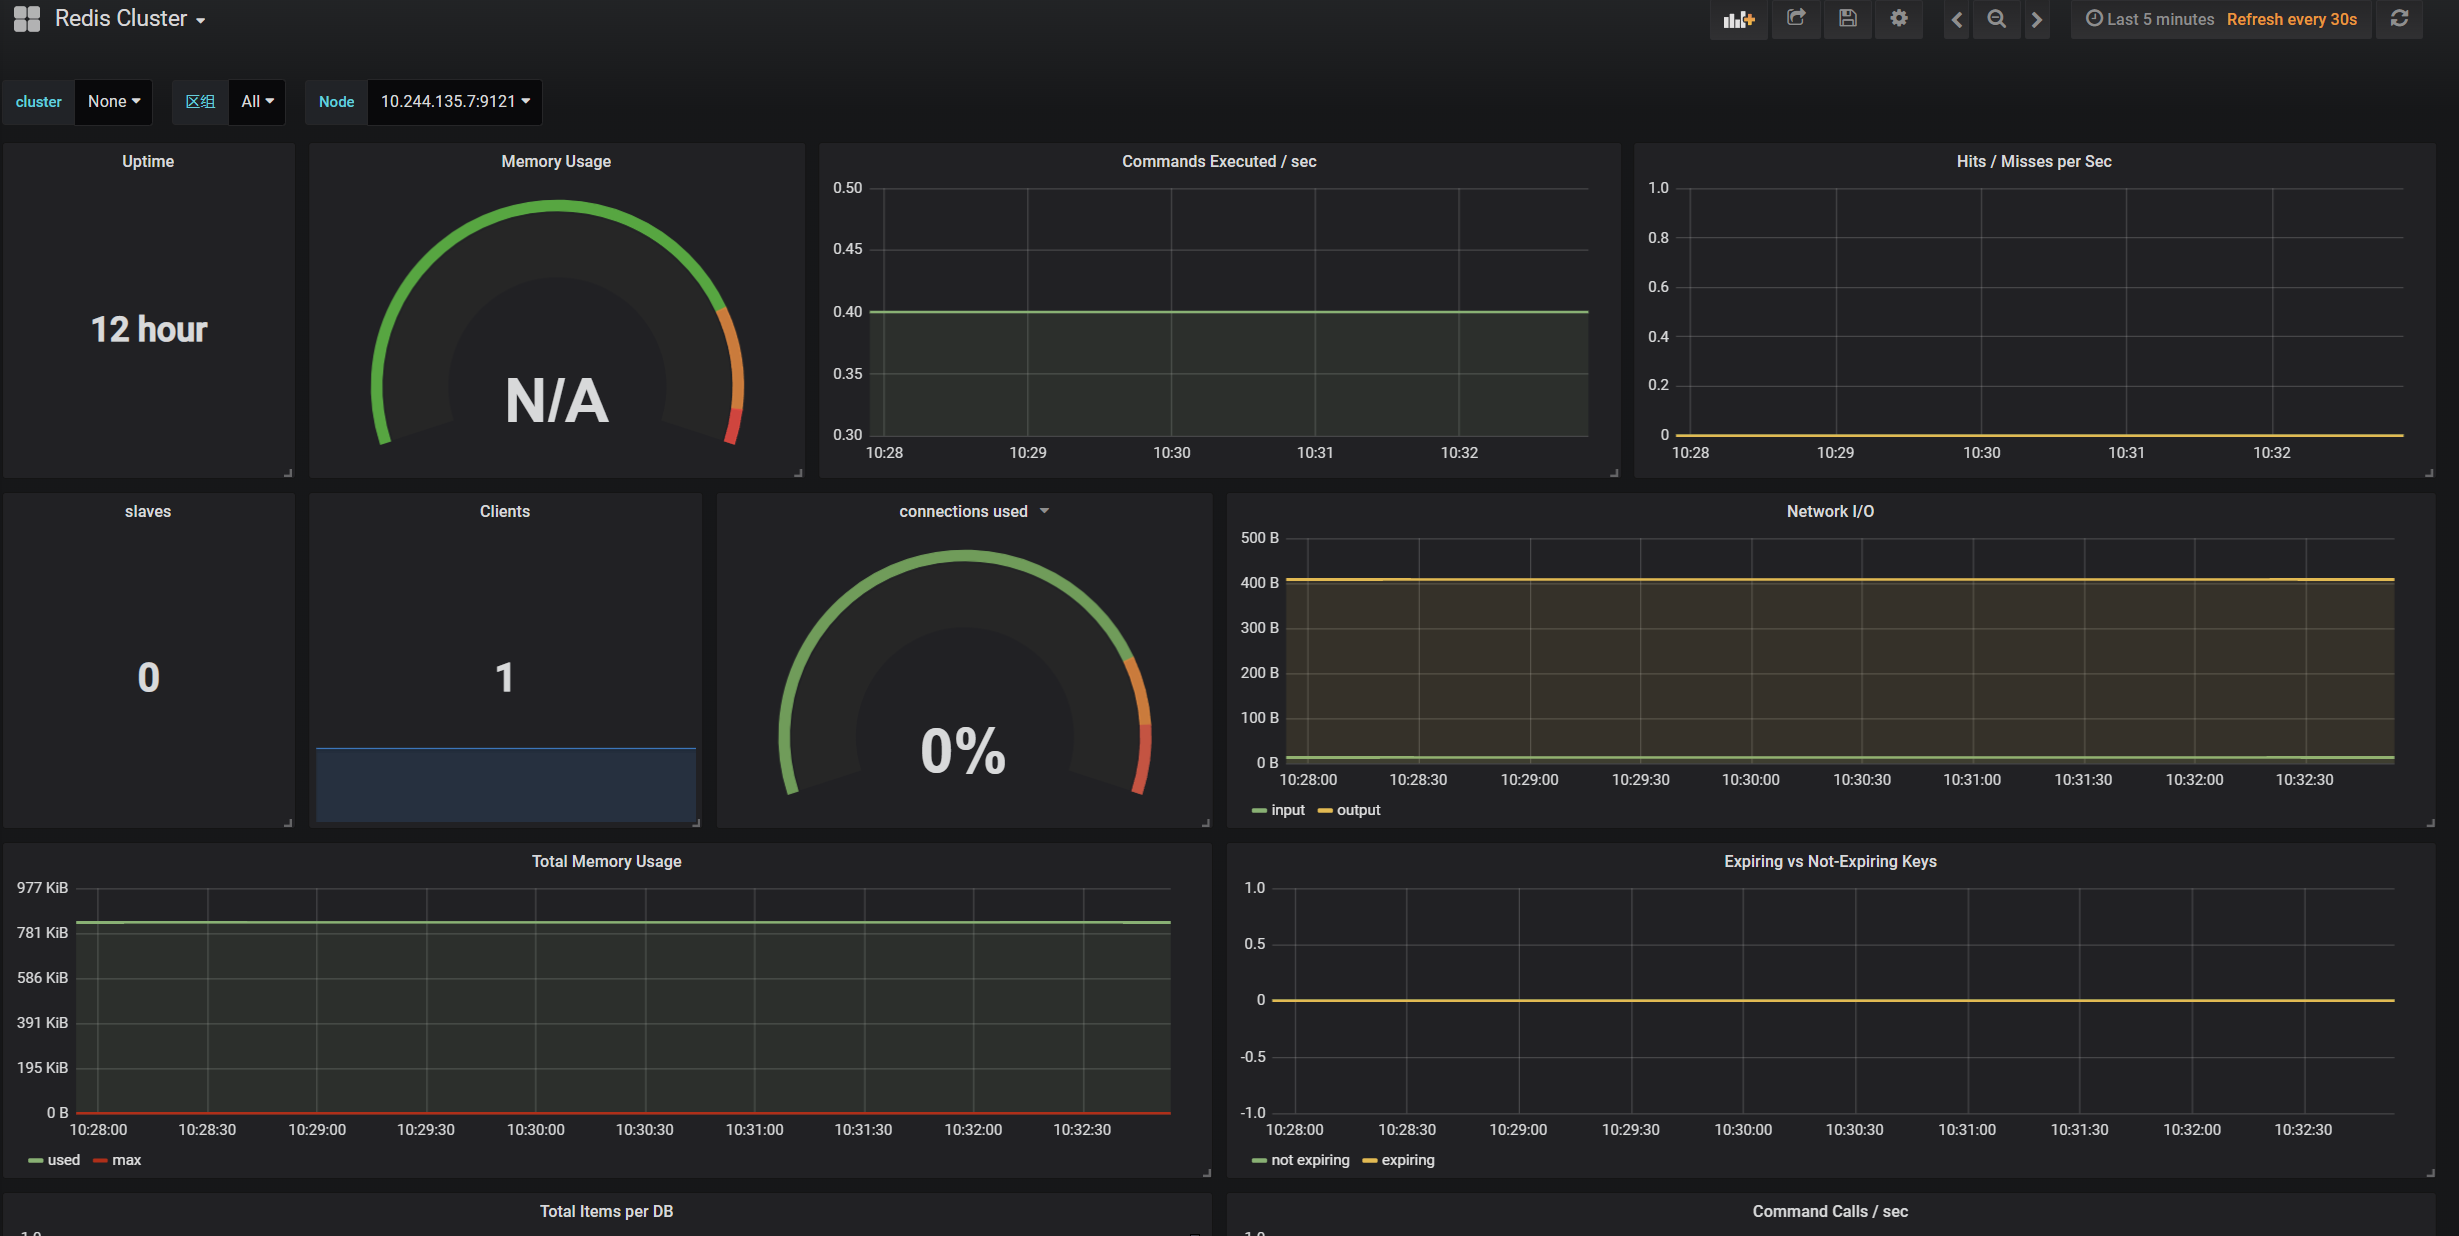Toggle the input series in legend
The image size is (2459, 1236).
[1288, 810]
